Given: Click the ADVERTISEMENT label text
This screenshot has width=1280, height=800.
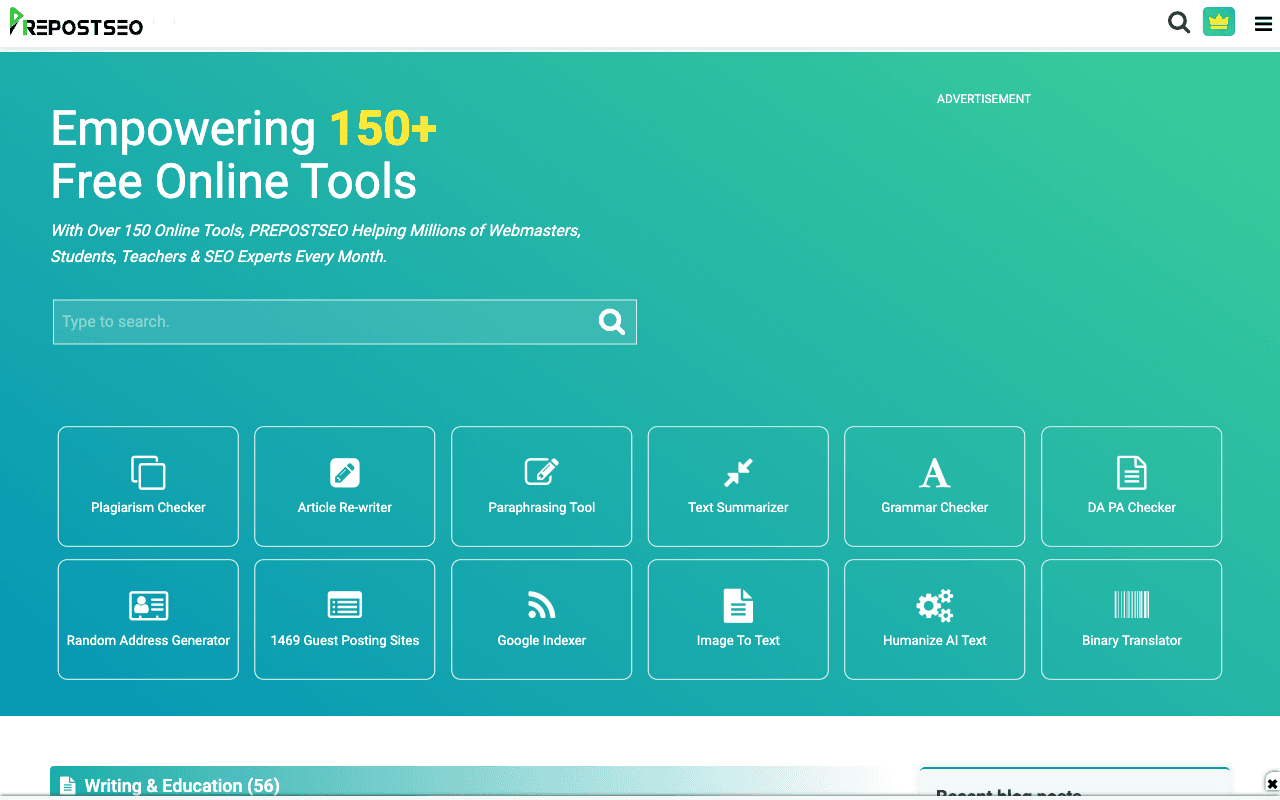Looking at the screenshot, I should (x=984, y=99).
